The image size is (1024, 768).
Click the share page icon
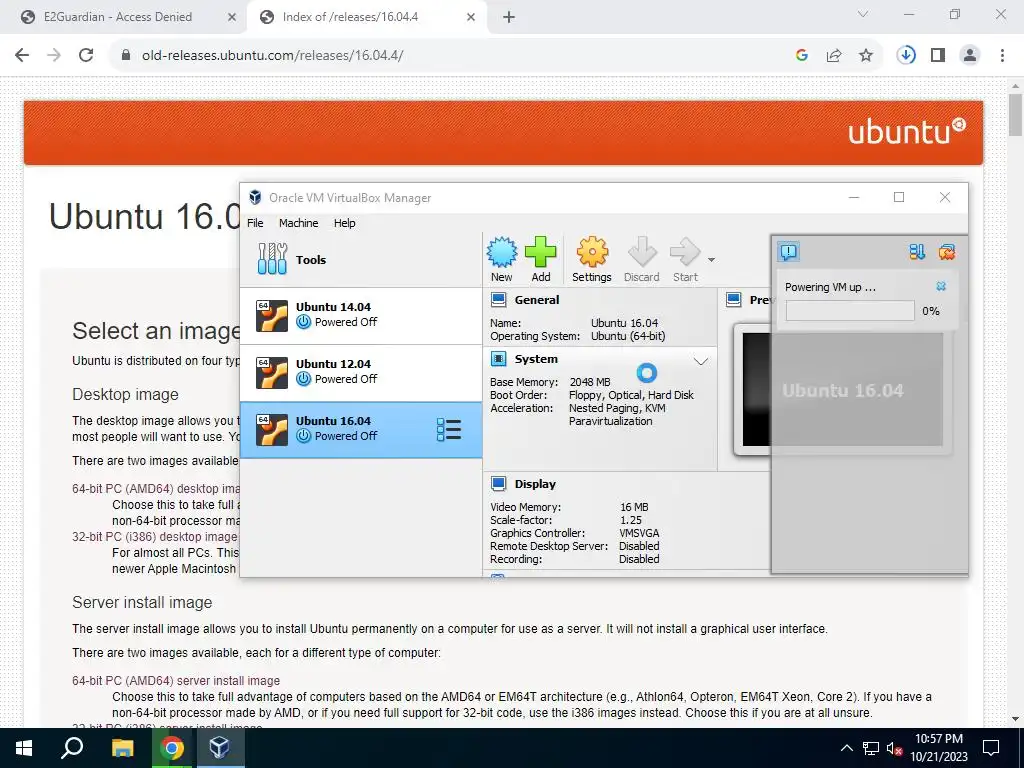[834, 56]
